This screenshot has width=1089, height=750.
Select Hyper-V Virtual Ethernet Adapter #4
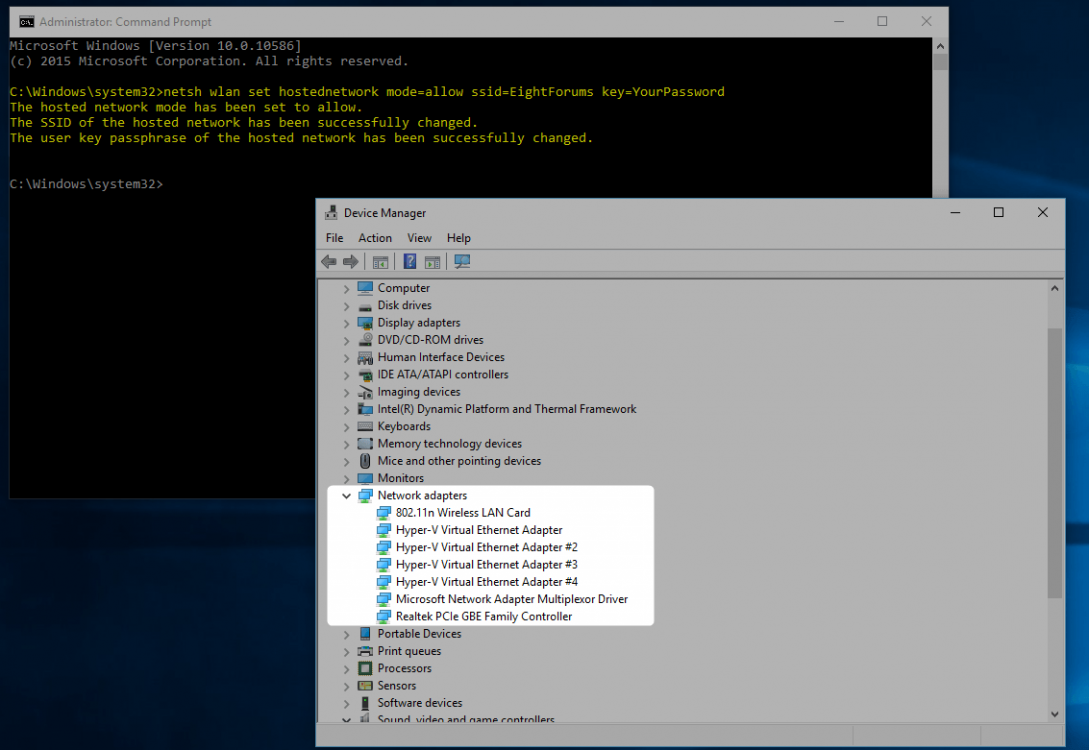[486, 582]
